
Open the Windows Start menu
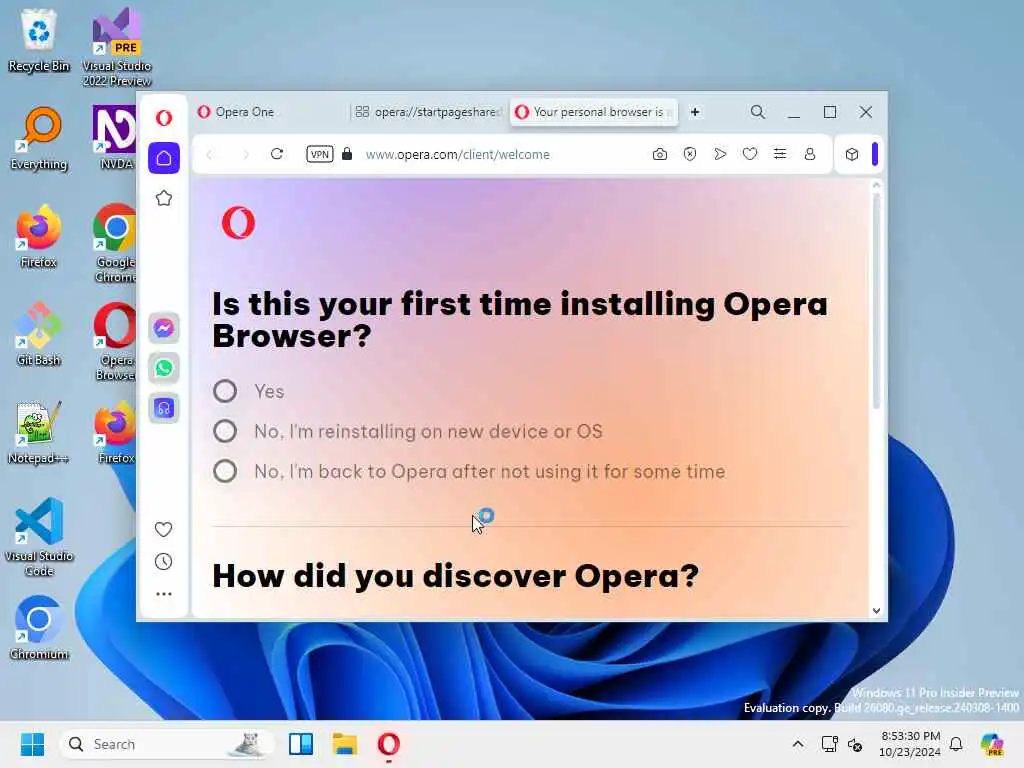click(32, 744)
